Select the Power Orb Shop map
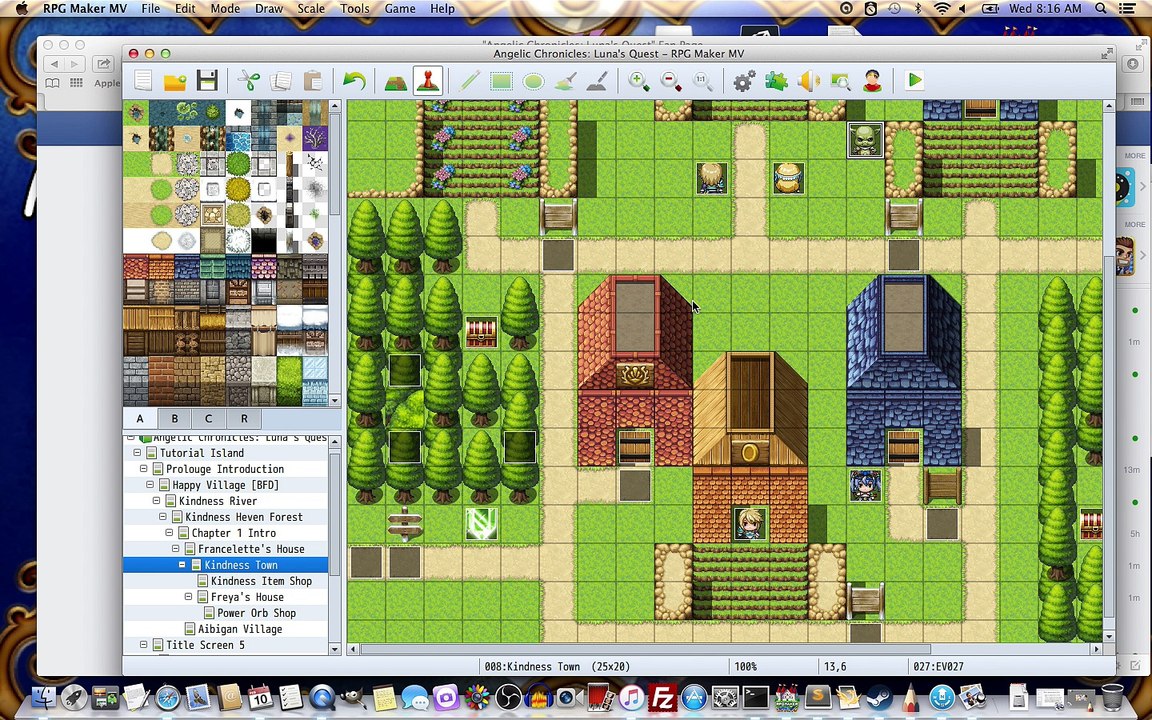This screenshot has height=720, width=1152. coord(256,613)
